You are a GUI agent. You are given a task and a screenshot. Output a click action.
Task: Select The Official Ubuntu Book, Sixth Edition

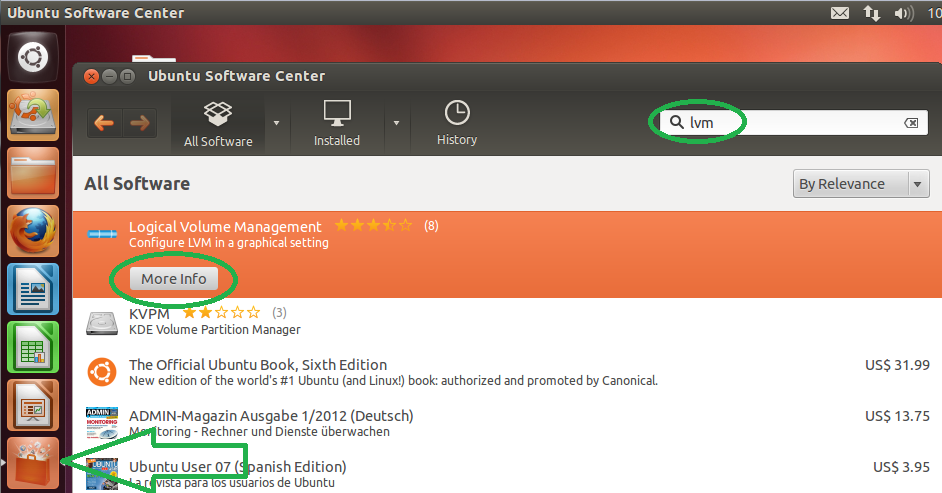258,364
